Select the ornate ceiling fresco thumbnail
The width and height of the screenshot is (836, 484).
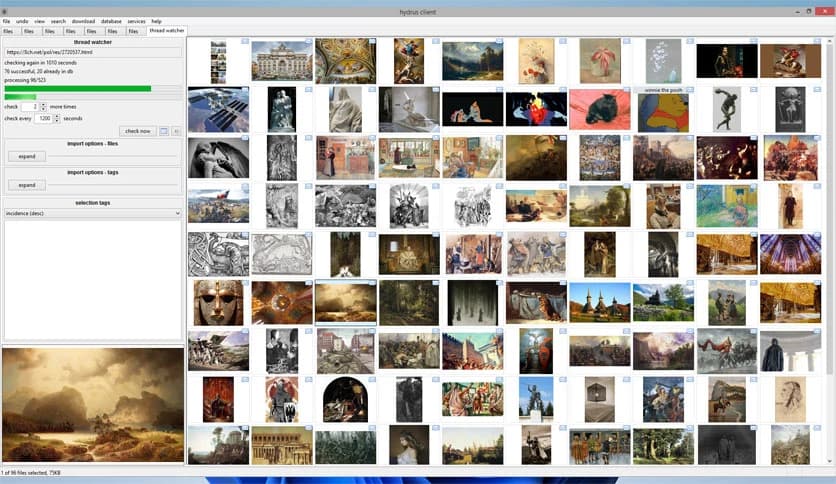coord(345,61)
